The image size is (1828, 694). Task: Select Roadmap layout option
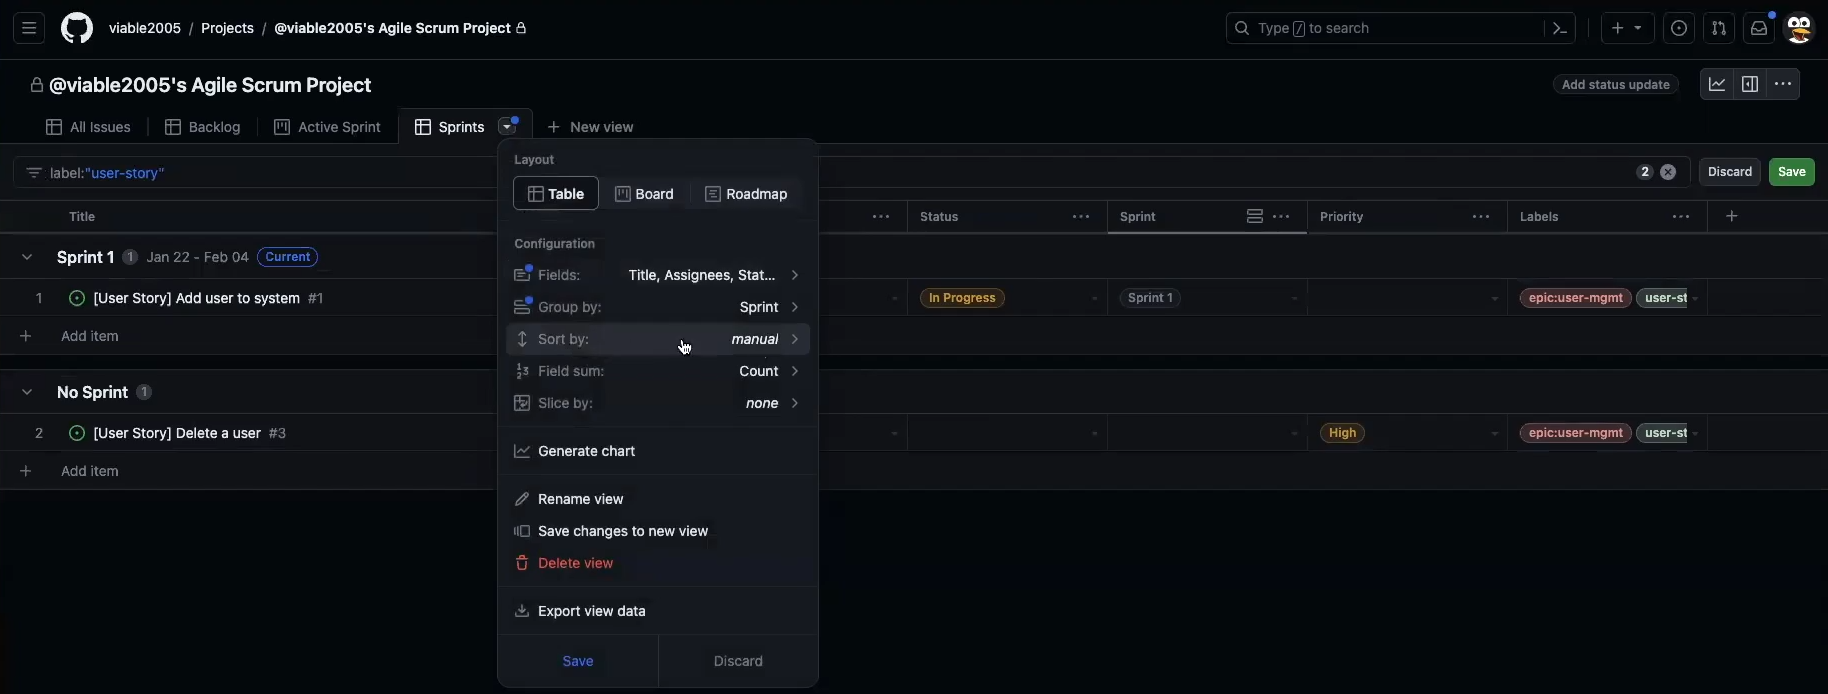746,194
